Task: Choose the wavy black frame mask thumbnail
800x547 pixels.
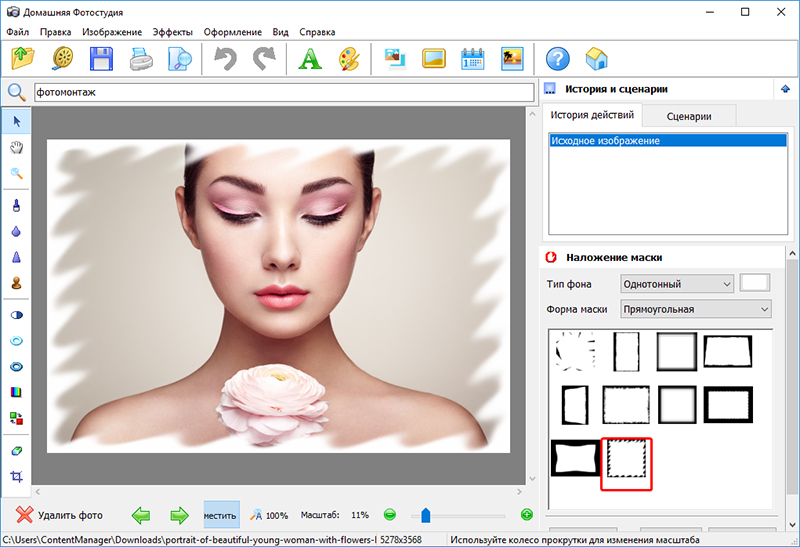Action: point(576,459)
